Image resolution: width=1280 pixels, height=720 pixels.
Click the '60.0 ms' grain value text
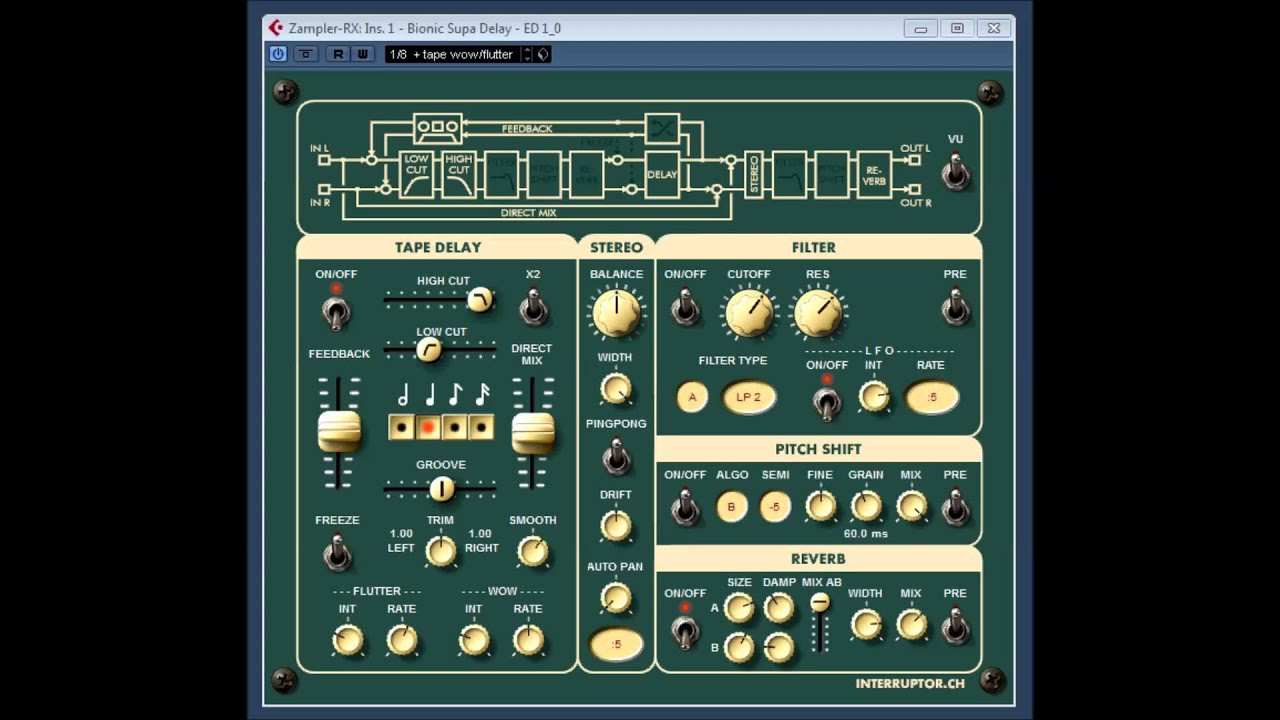(866, 534)
